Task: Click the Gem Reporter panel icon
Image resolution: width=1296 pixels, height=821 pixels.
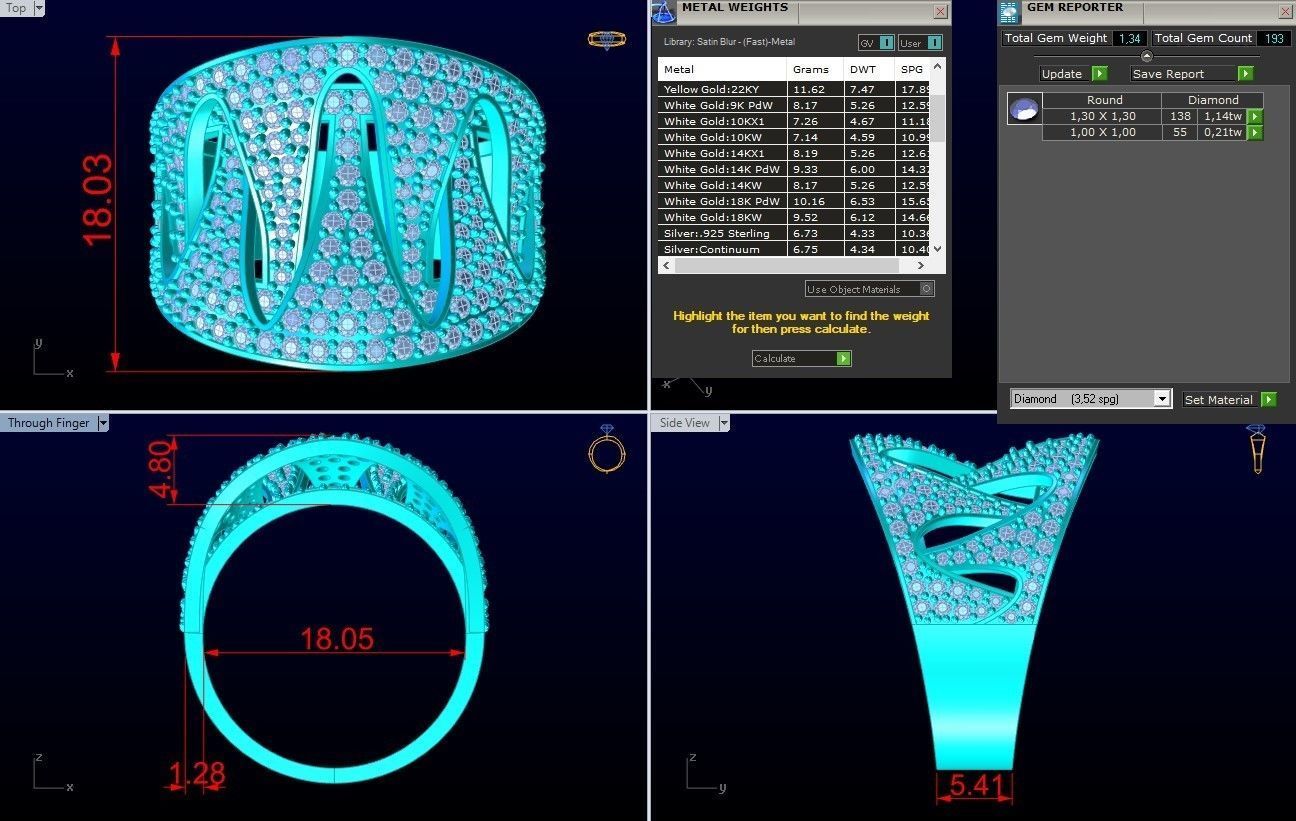Action: click(x=1010, y=12)
